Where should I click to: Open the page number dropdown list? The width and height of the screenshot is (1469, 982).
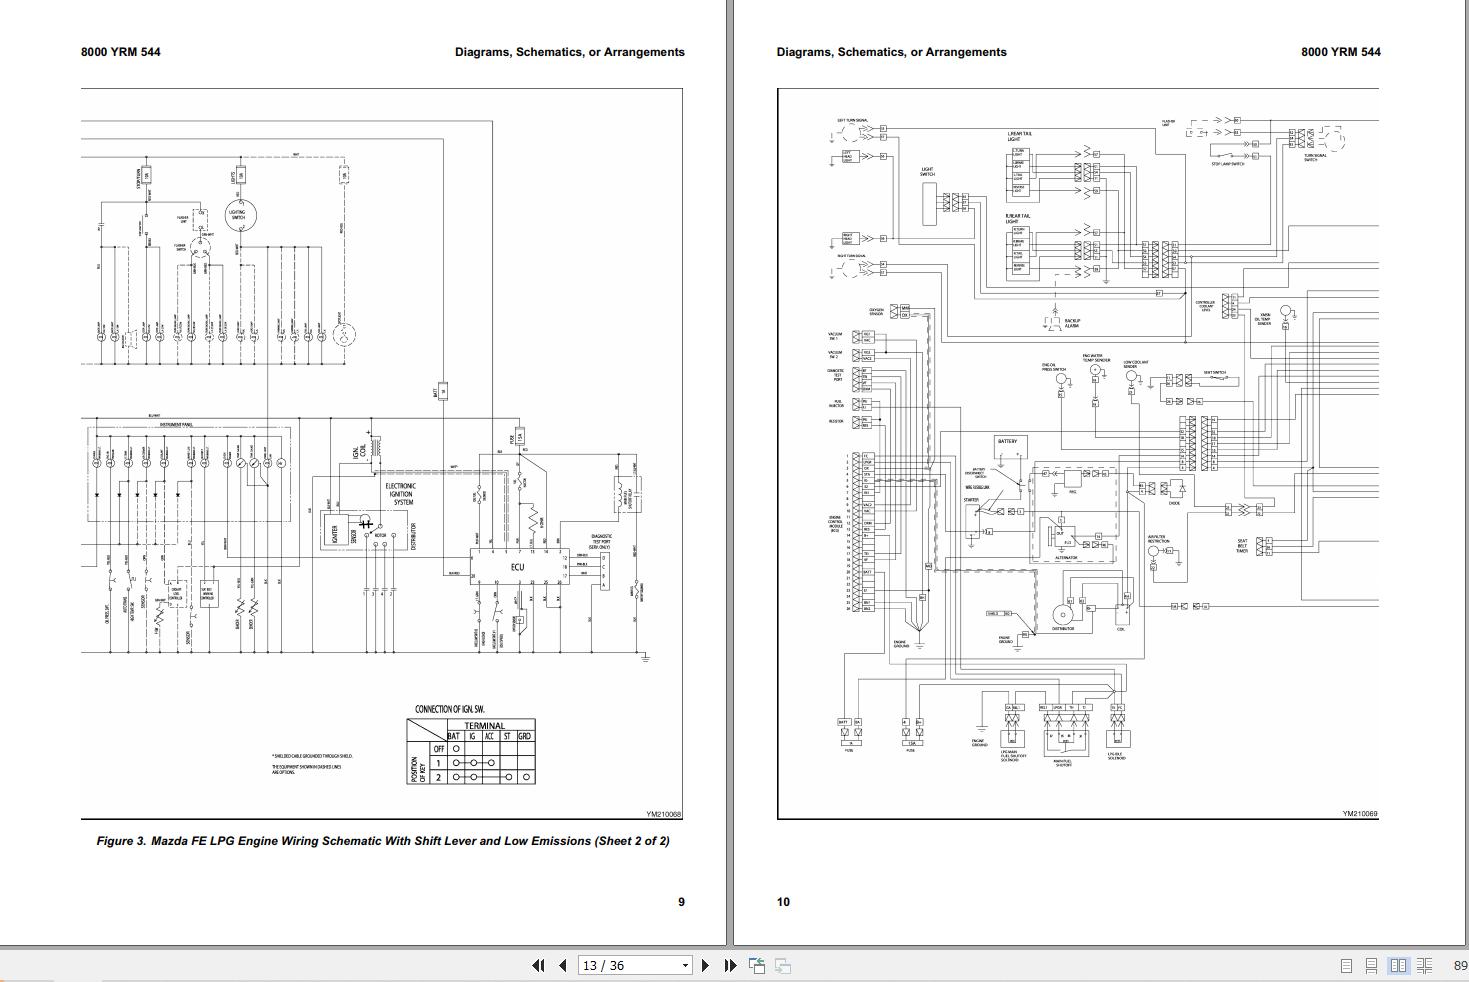tap(685, 965)
